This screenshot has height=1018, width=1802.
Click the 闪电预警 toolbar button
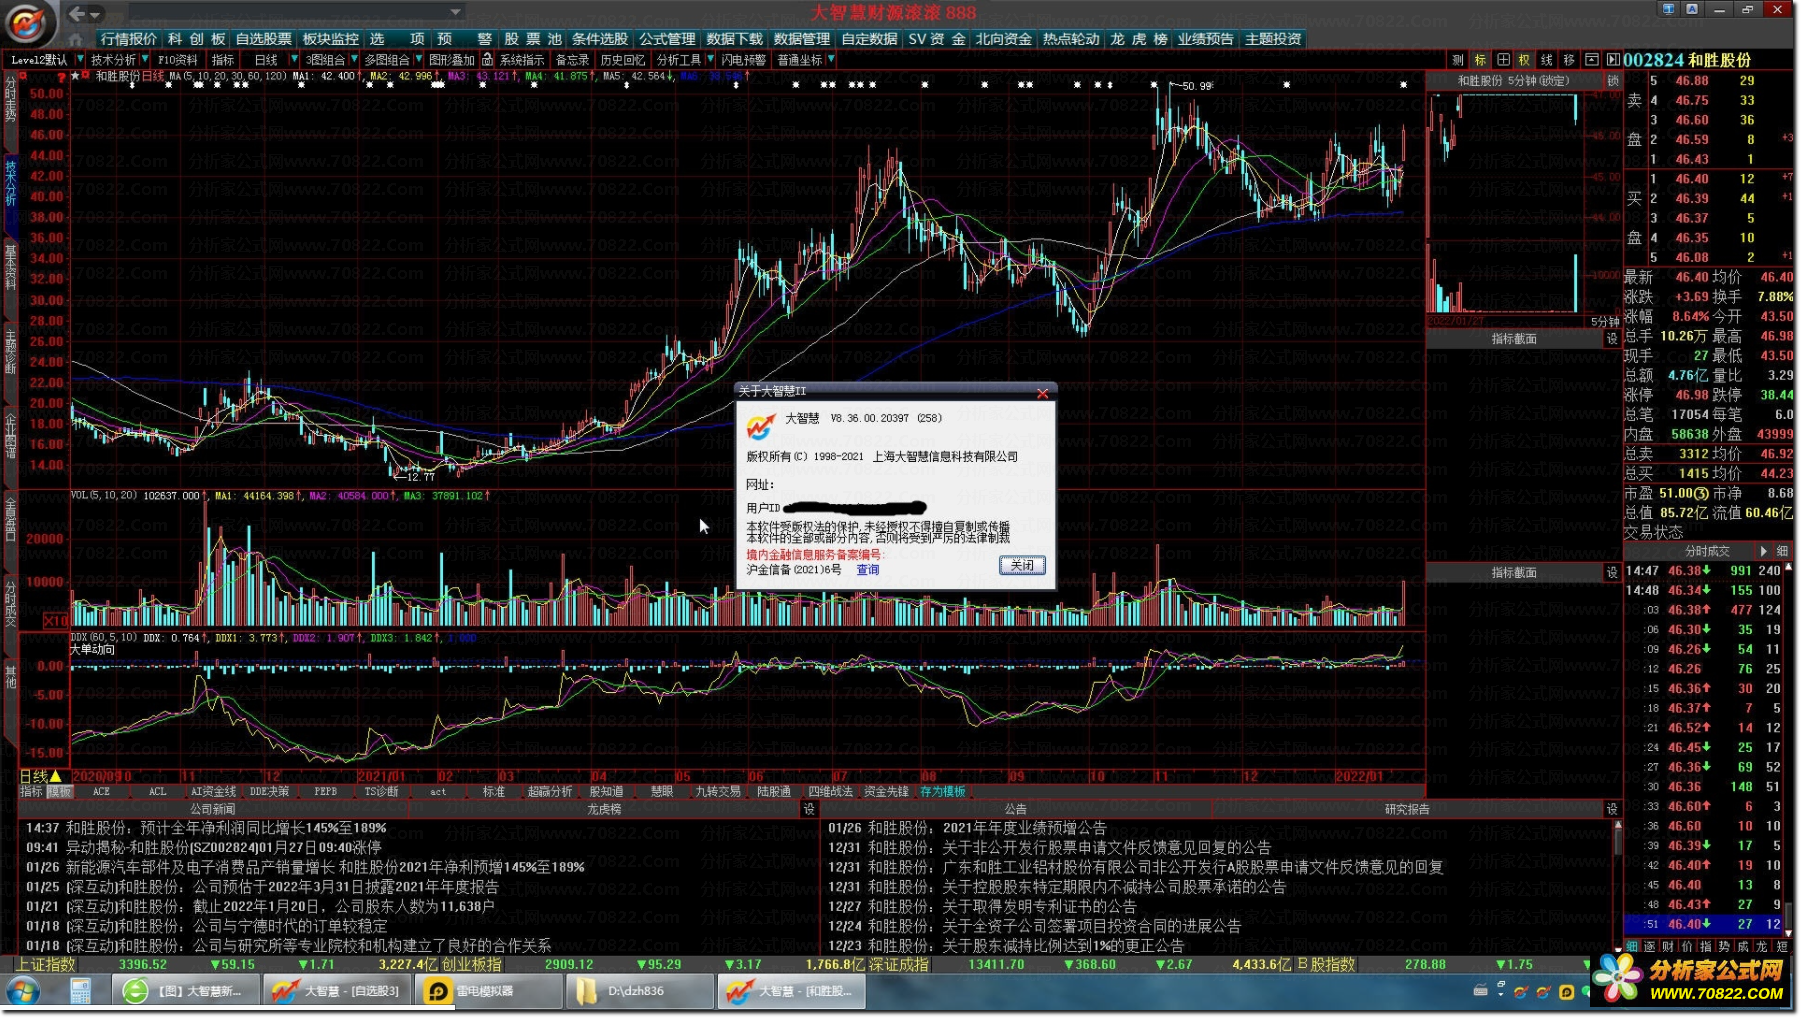pos(744,60)
